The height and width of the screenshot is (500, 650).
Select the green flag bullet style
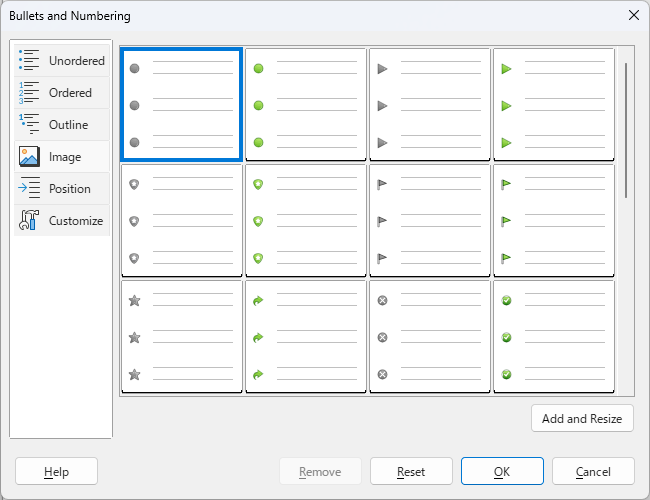pyautogui.click(x=553, y=220)
